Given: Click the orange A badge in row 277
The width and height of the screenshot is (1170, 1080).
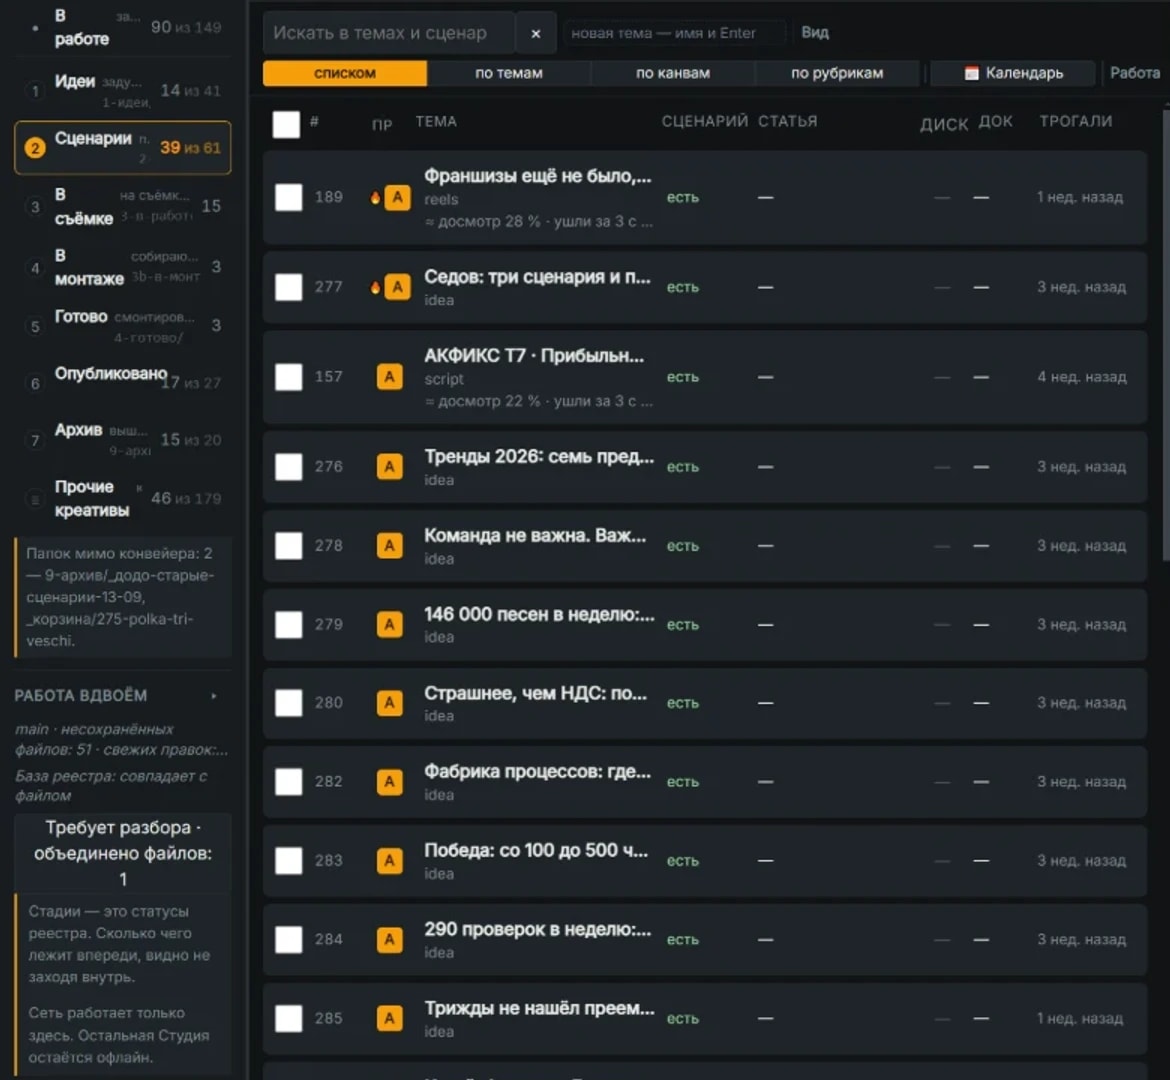Looking at the screenshot, I should pyautogui.click(x=397, y=287).
